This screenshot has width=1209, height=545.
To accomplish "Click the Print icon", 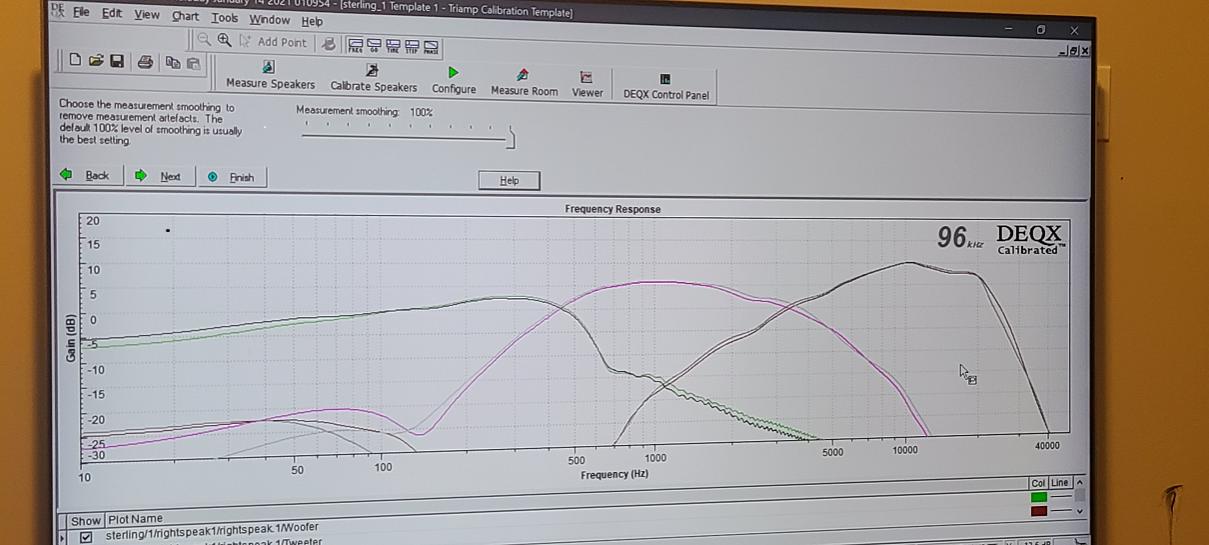I will click(145, 62).
